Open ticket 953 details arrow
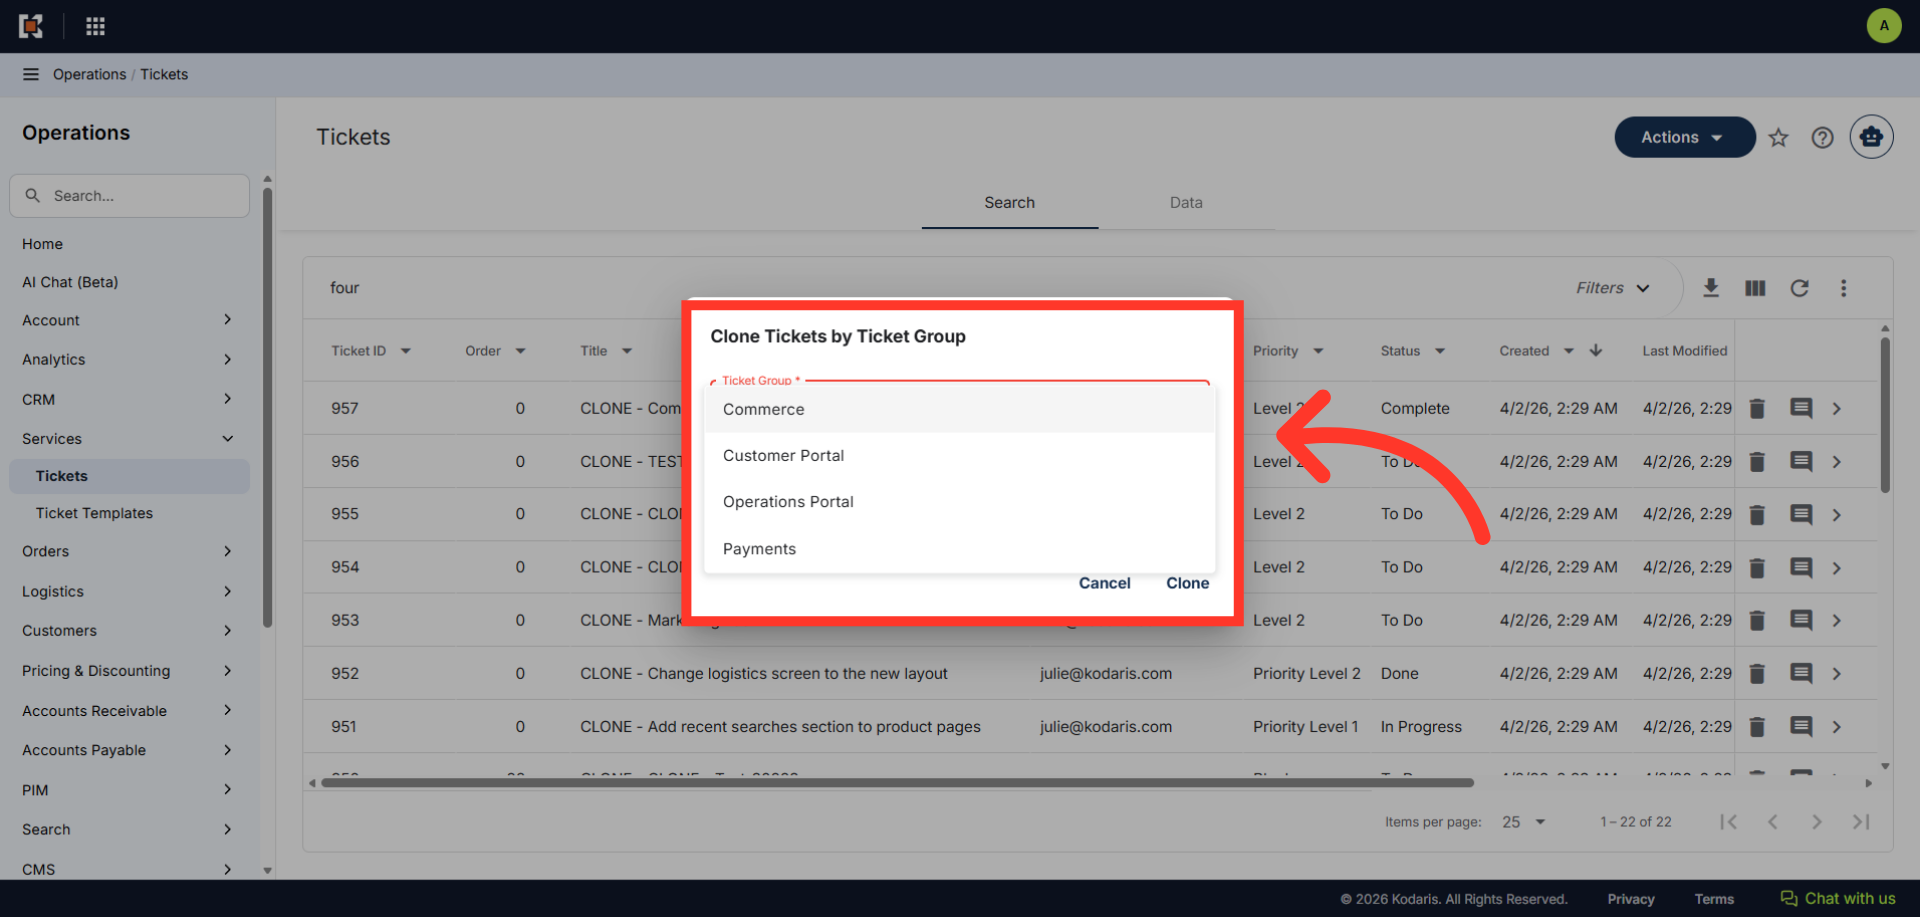Image resolution: width=1920 pixels, height=917 pixels. click(x=1837, y=620)
